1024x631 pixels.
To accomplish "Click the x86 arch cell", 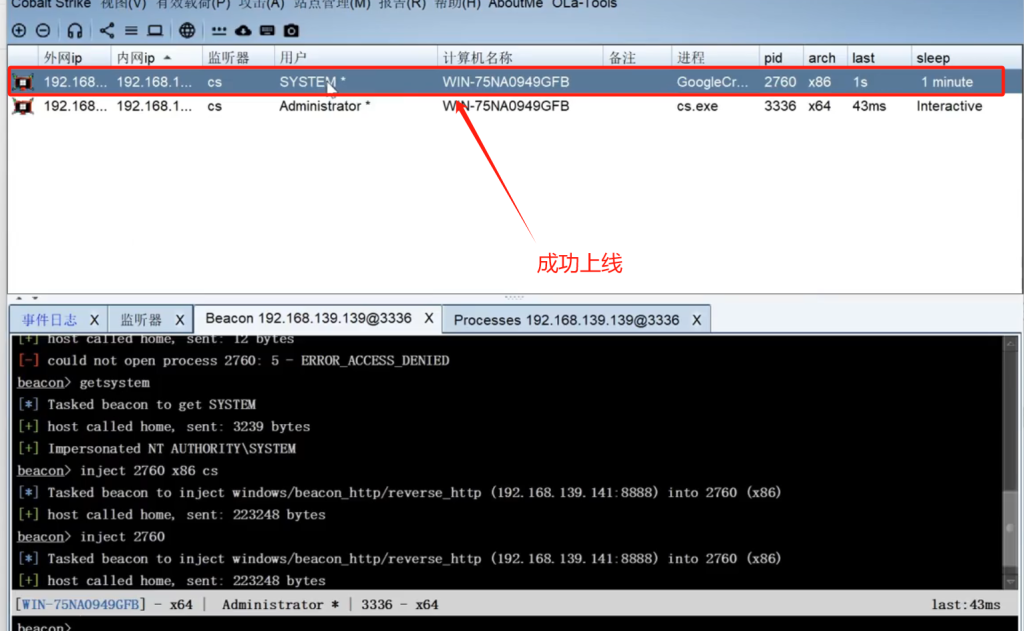I will (819, 82).
